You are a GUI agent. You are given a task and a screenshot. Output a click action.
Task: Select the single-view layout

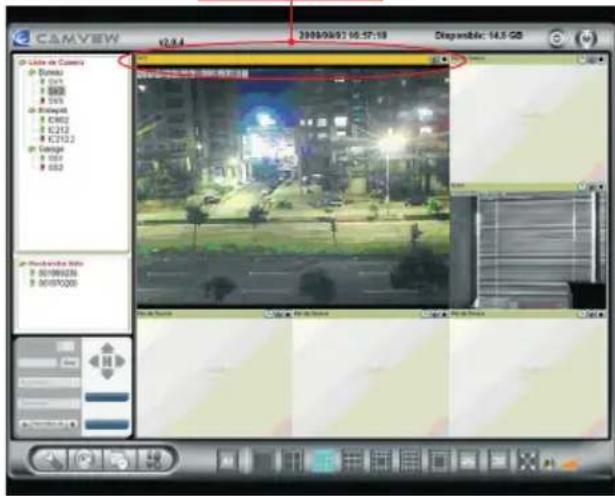262,460
